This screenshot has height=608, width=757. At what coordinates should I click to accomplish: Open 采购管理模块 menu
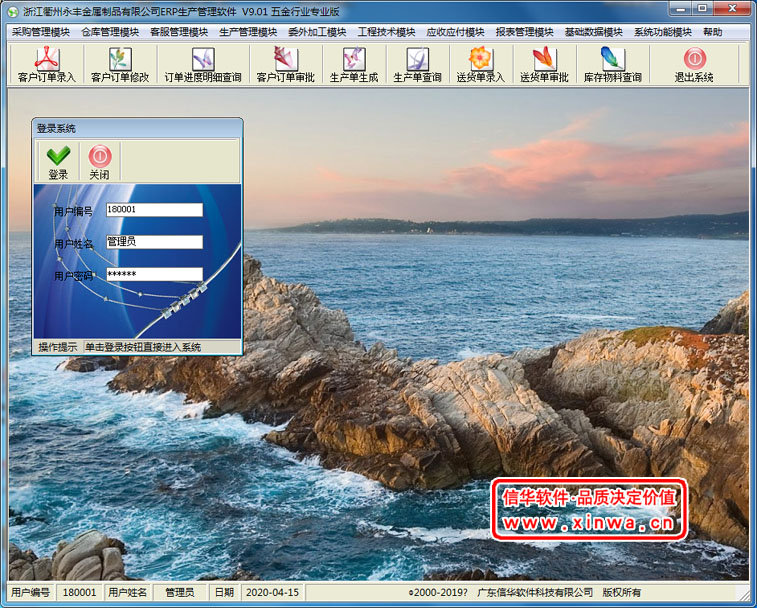click(41, 32)
